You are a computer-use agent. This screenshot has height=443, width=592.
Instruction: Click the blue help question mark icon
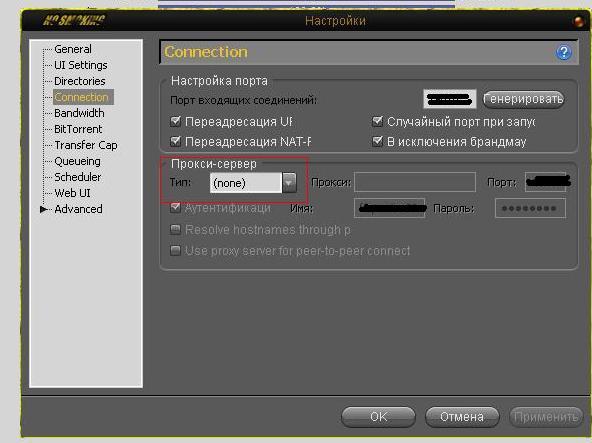point(564,52)
